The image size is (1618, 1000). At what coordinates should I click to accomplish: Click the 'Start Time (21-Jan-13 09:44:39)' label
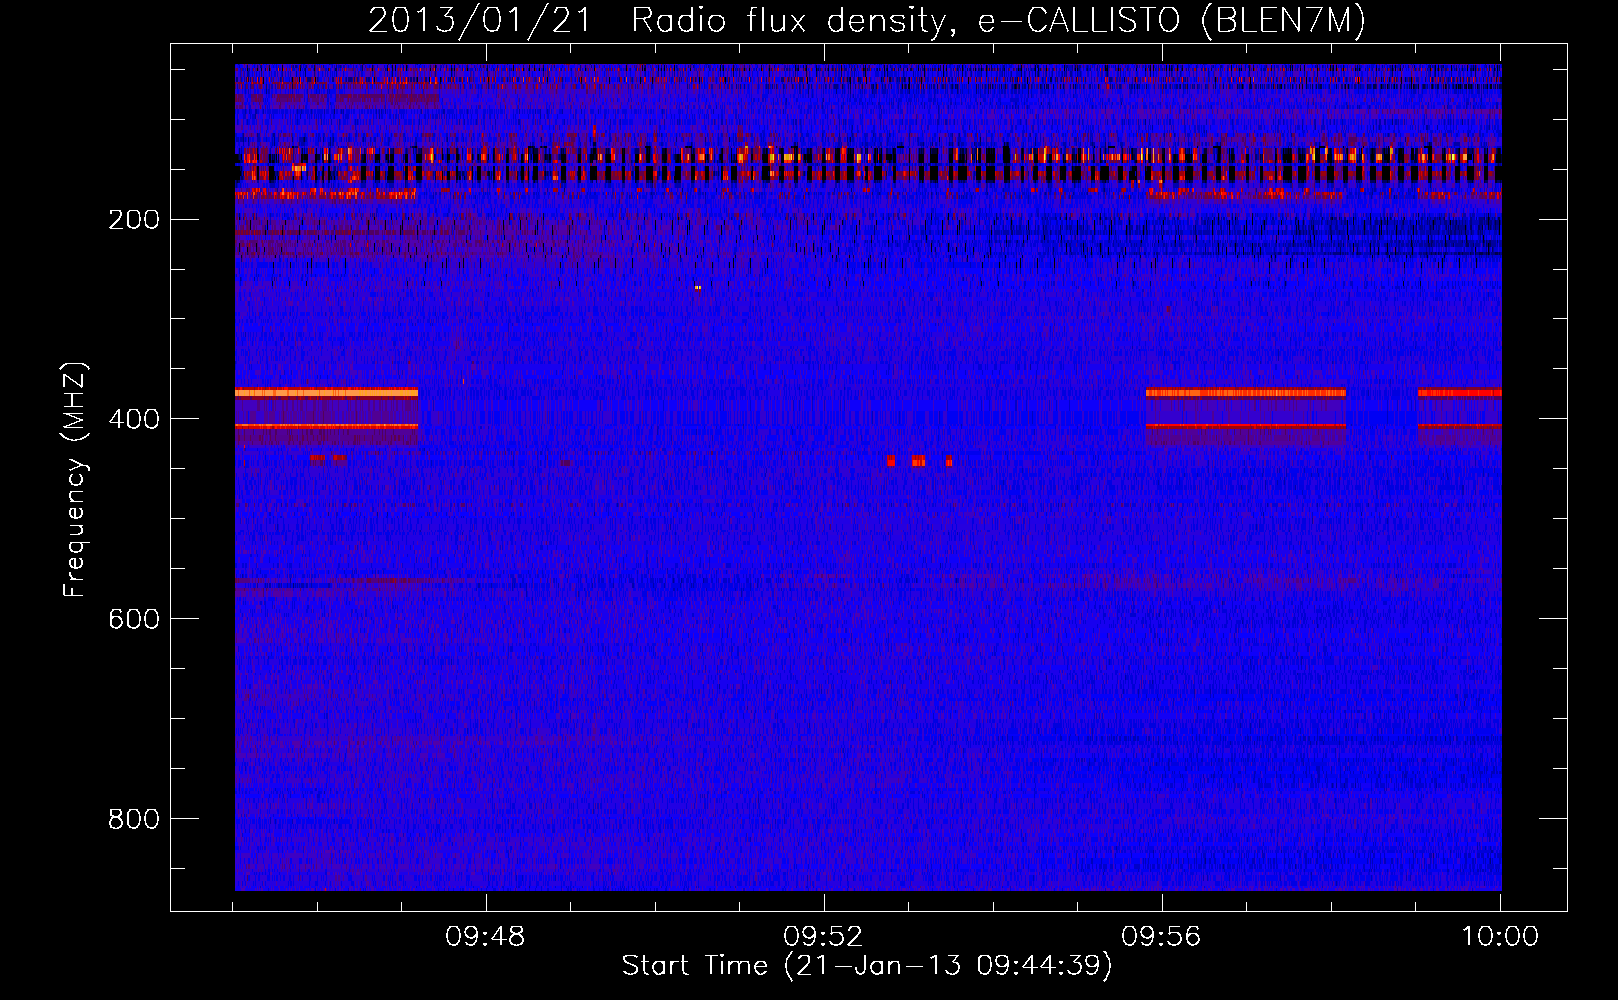[x=867, y=966]
